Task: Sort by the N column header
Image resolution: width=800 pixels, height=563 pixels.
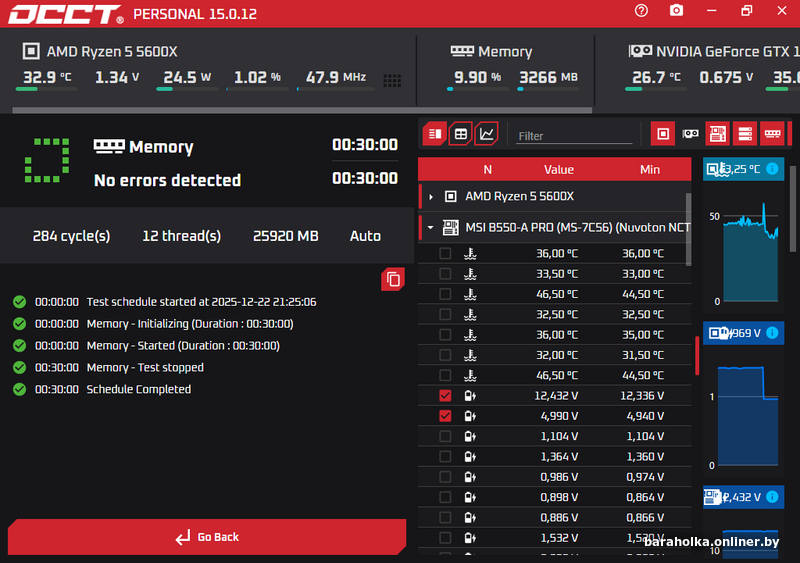Action: (488, 169)
